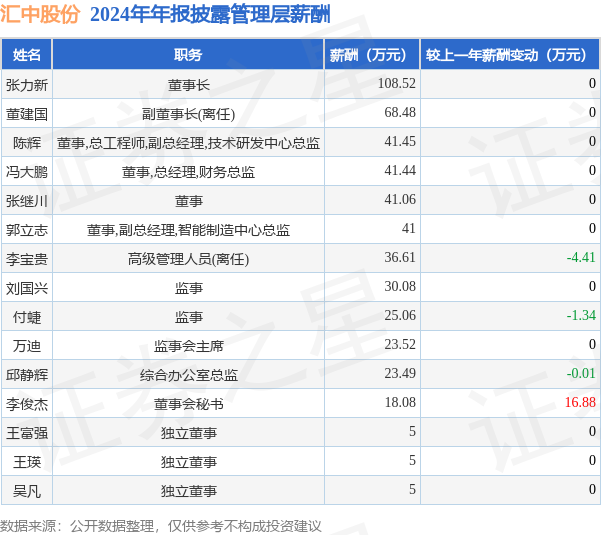Click the 较上一年薪酬变动（万元） column header
The image size is (601, 535).
click(x=511, y=55)
